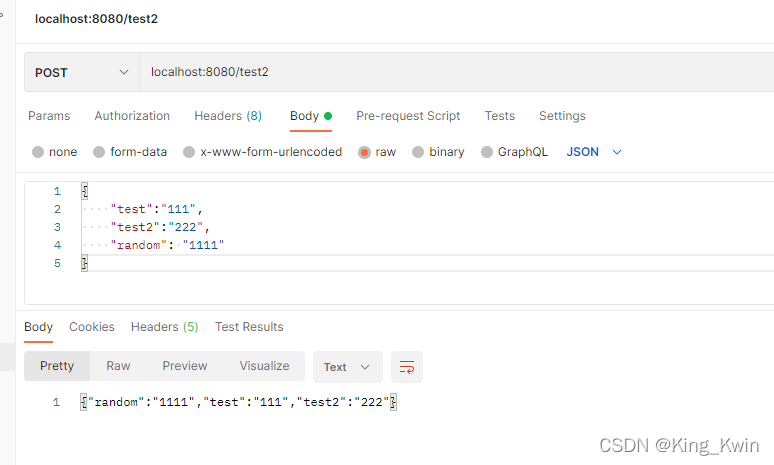
Task: Select the none body radio option
Action: pyautogui.click(x=38, y=152)
